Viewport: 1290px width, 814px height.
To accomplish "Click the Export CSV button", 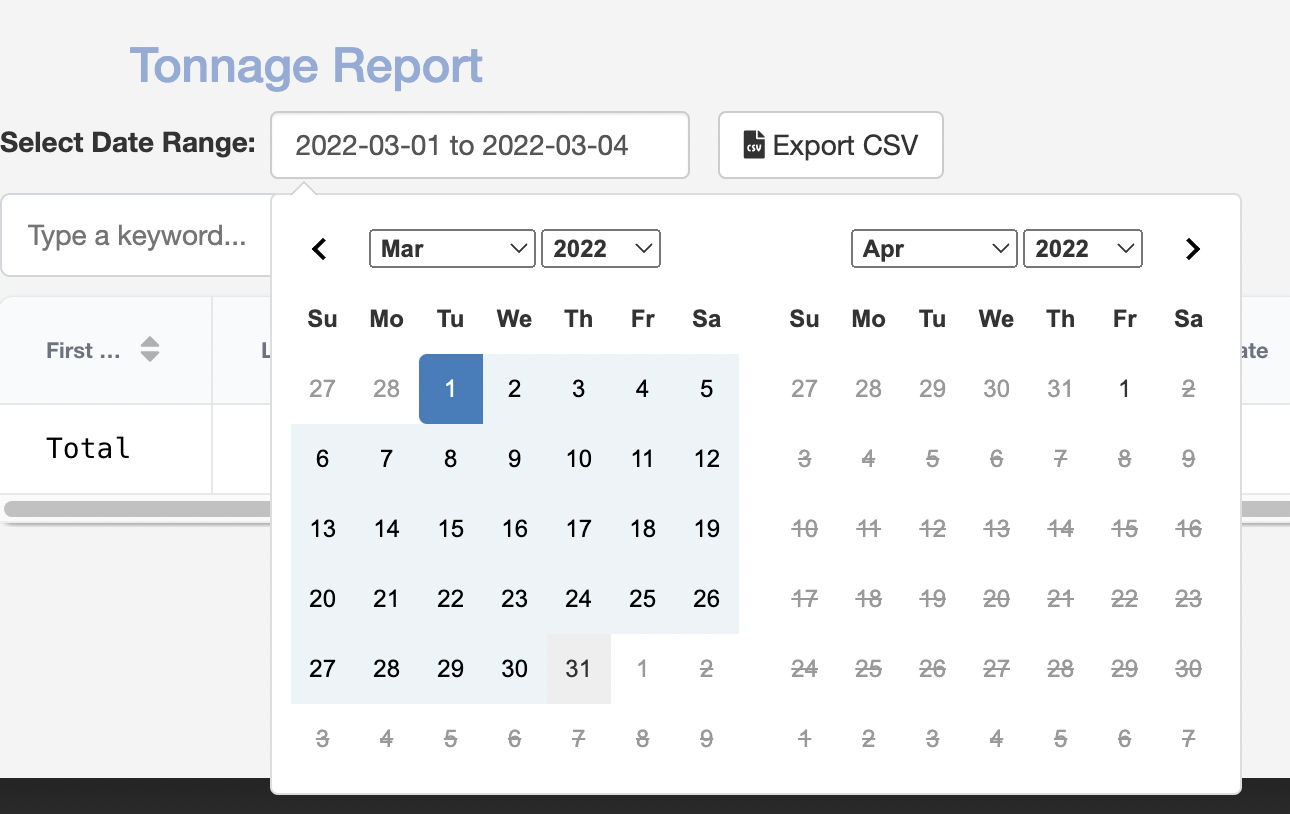I will coord(830,145).
